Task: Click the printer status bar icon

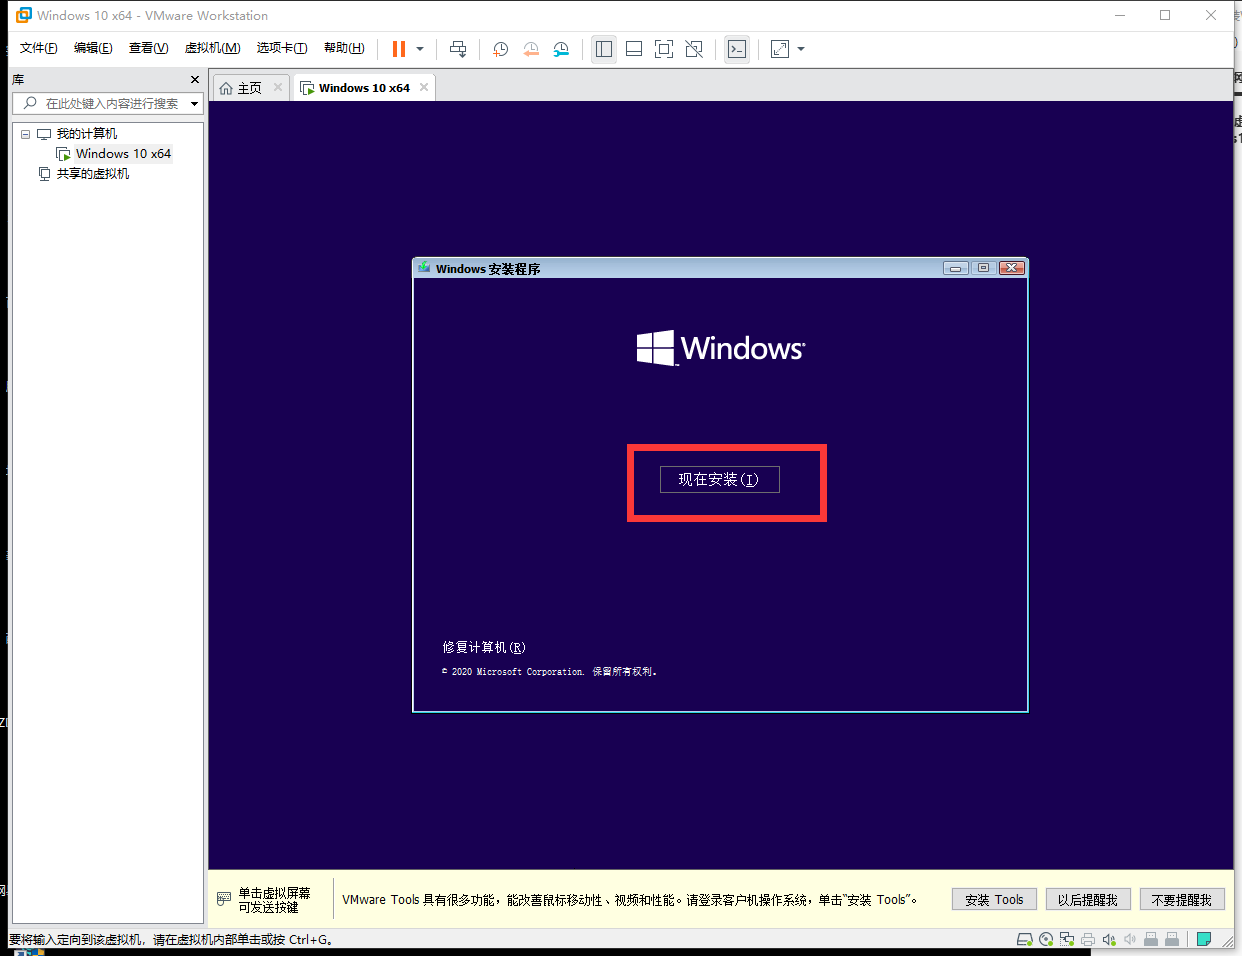Action: 1088,939
